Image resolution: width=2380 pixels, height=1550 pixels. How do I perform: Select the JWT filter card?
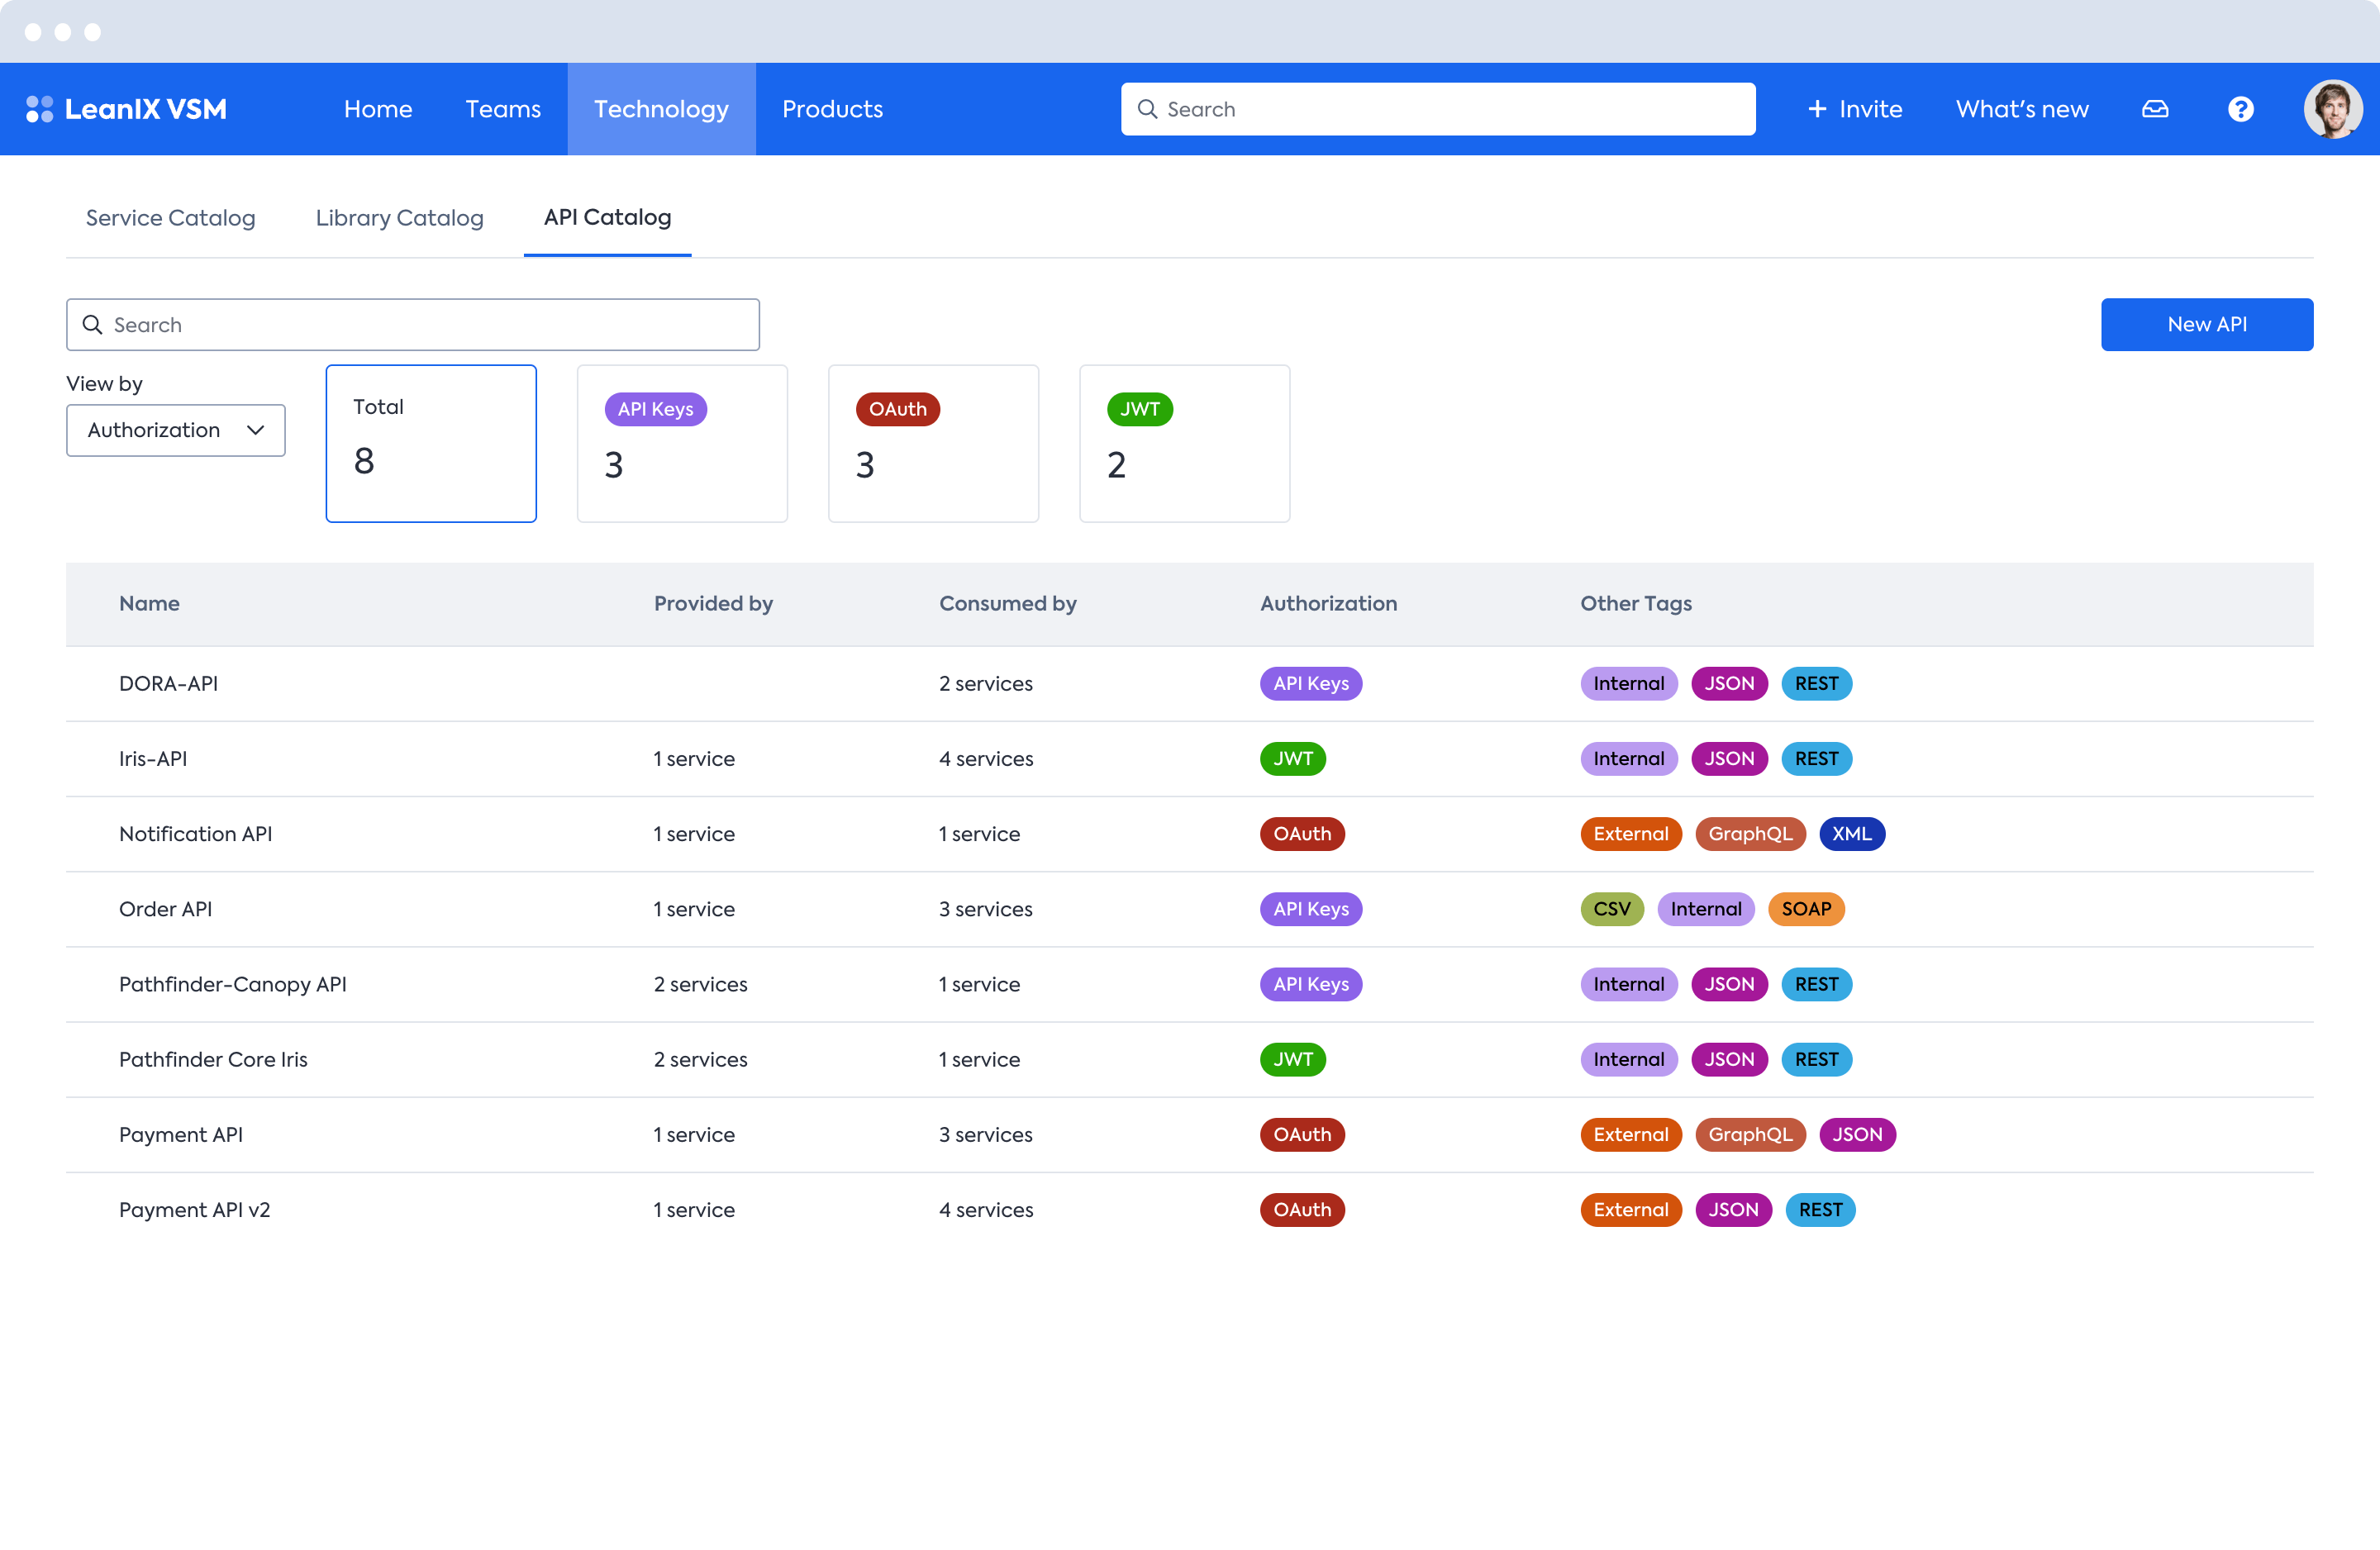coord(1184,443)
